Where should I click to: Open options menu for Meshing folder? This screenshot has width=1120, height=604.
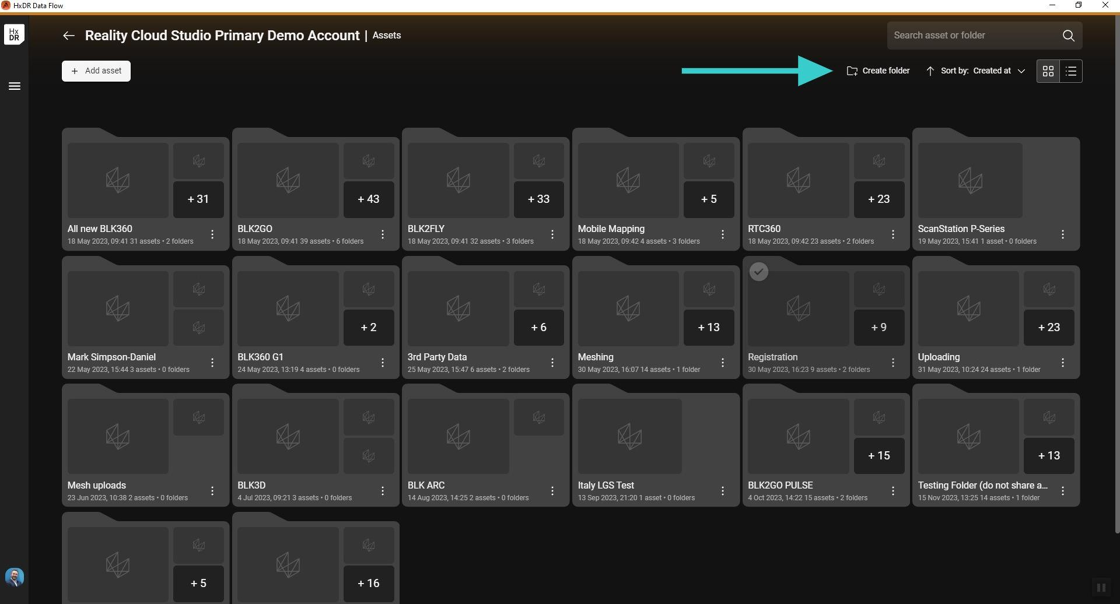point(723,363)
